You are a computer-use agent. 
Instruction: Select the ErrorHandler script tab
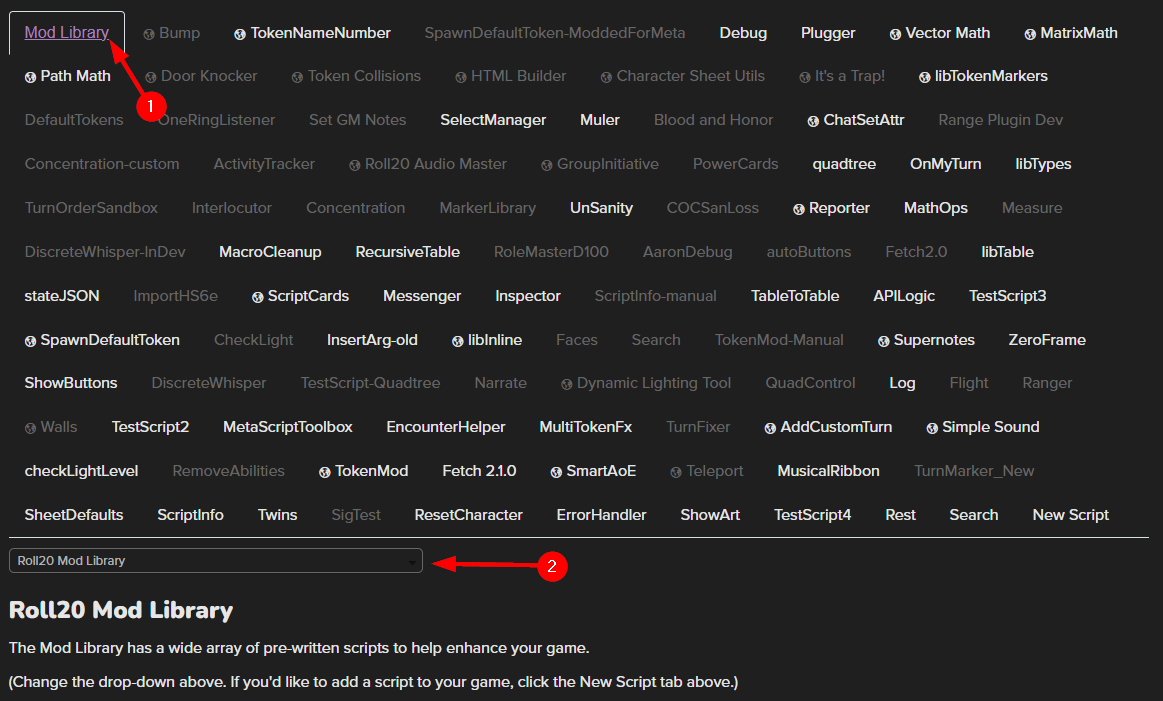pyautogui.click(x=601, y=515)
